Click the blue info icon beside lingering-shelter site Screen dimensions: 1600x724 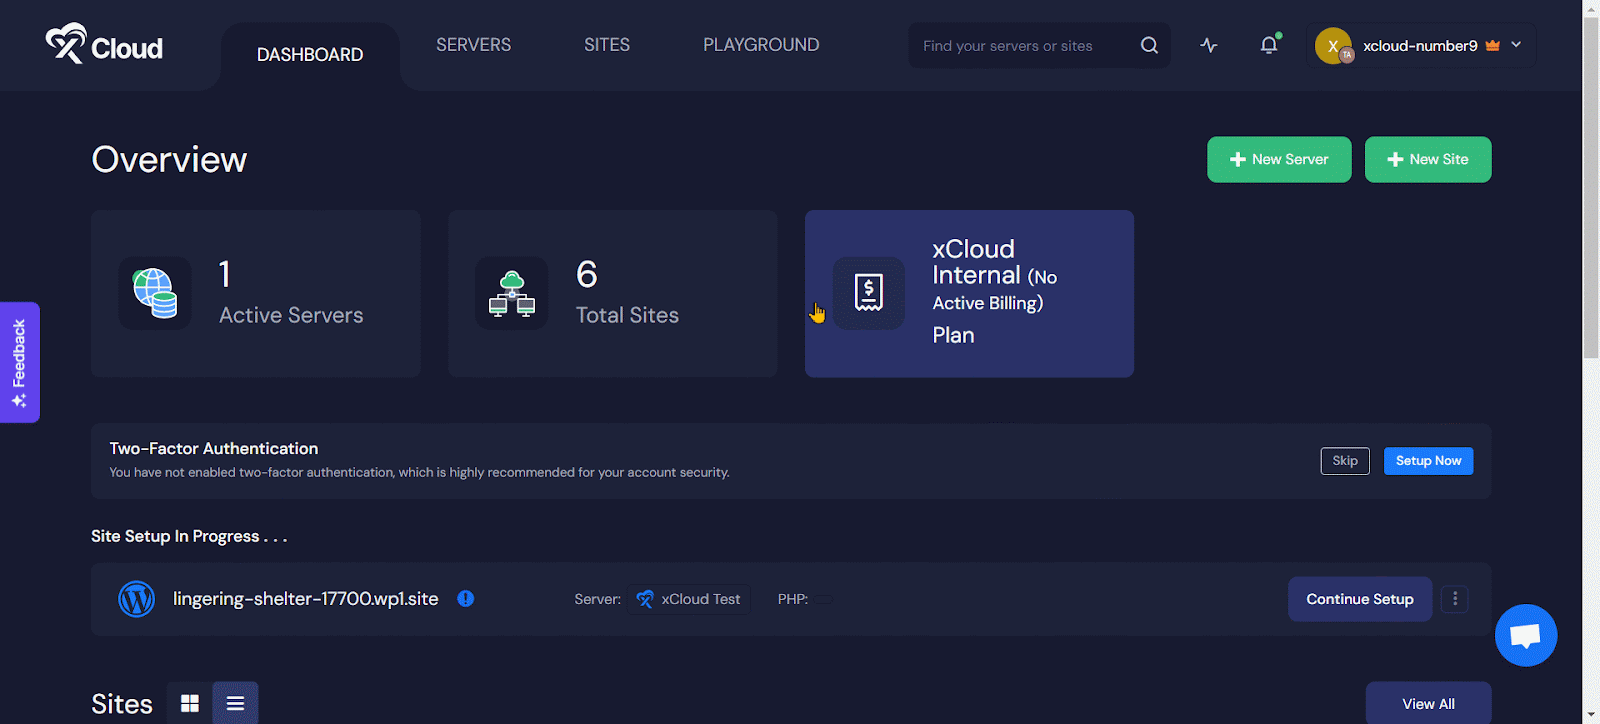[466, 598]
